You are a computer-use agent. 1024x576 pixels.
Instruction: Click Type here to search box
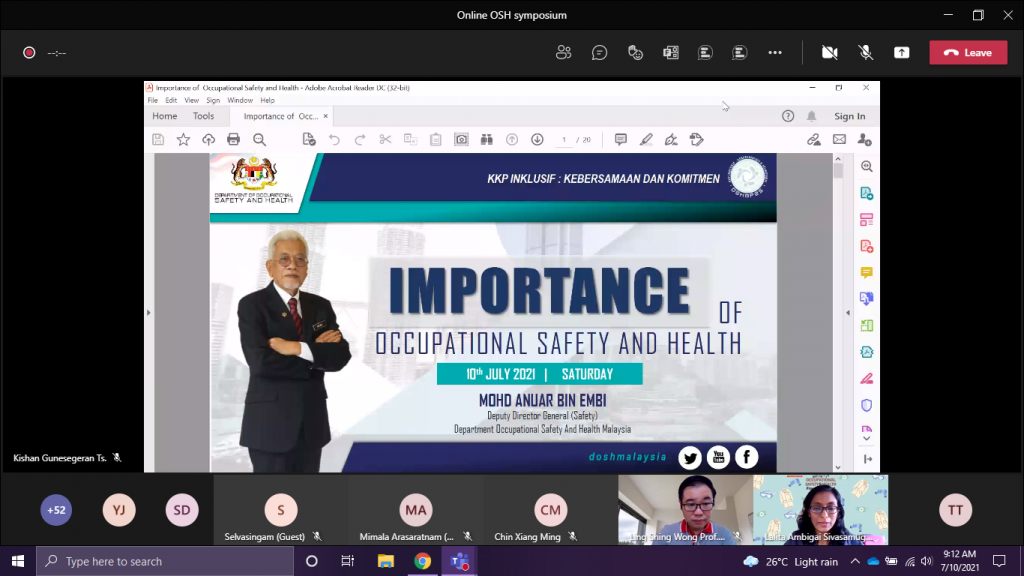[x=165, y=561]
